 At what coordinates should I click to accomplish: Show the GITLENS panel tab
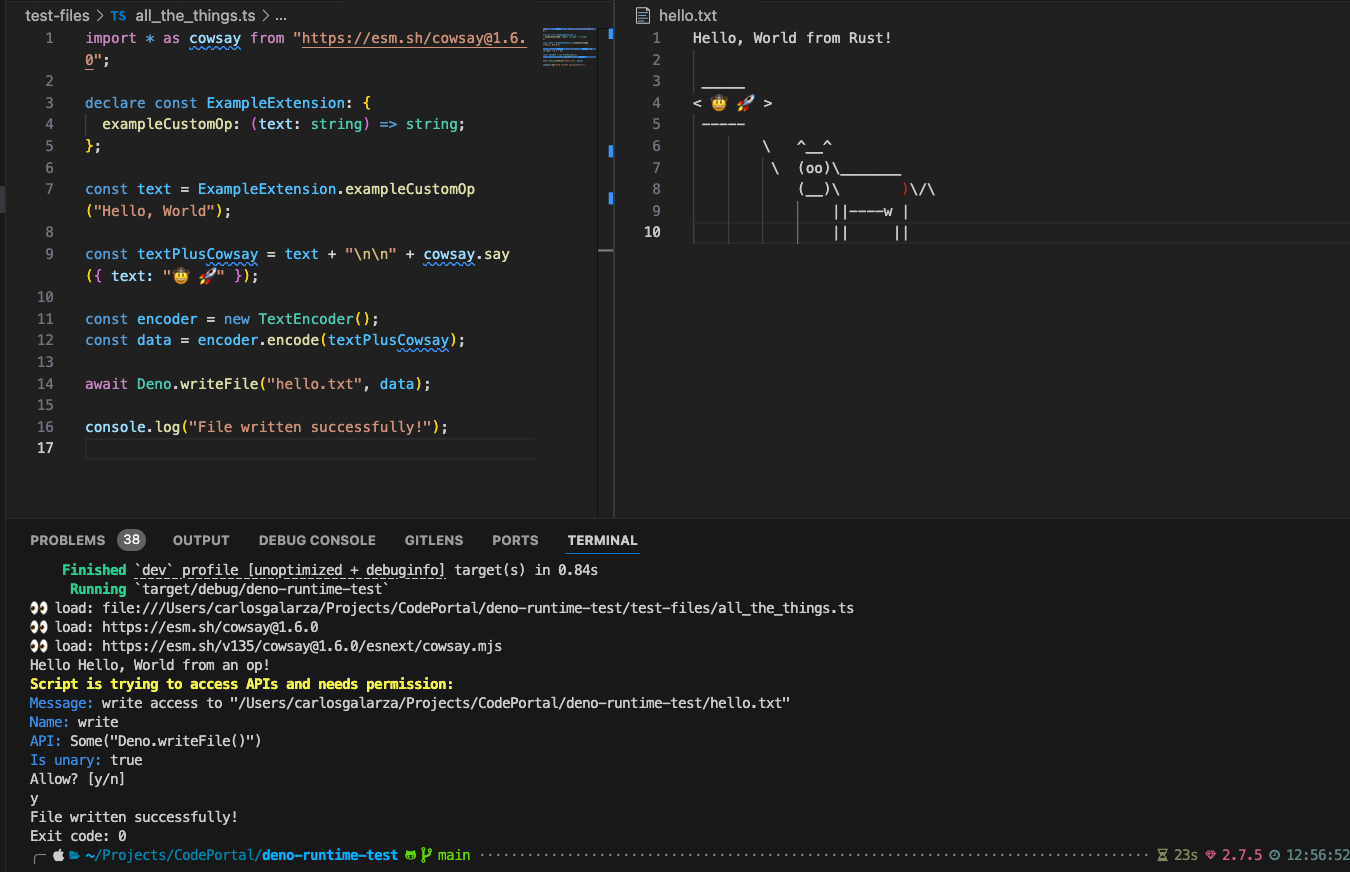(x=434, y=540)
